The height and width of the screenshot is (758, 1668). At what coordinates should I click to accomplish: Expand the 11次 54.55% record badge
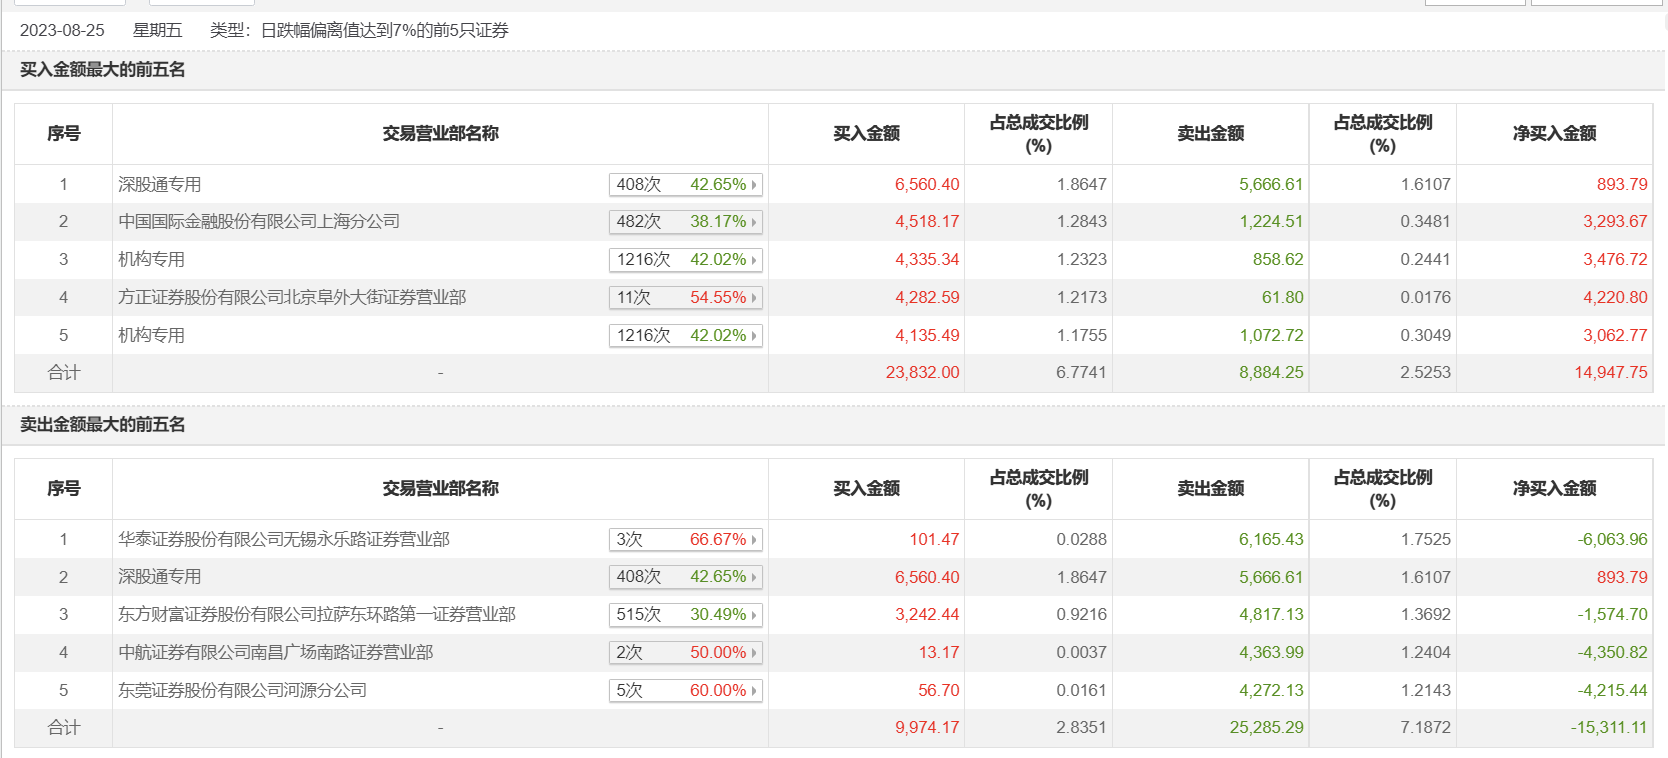coord(686,298)
